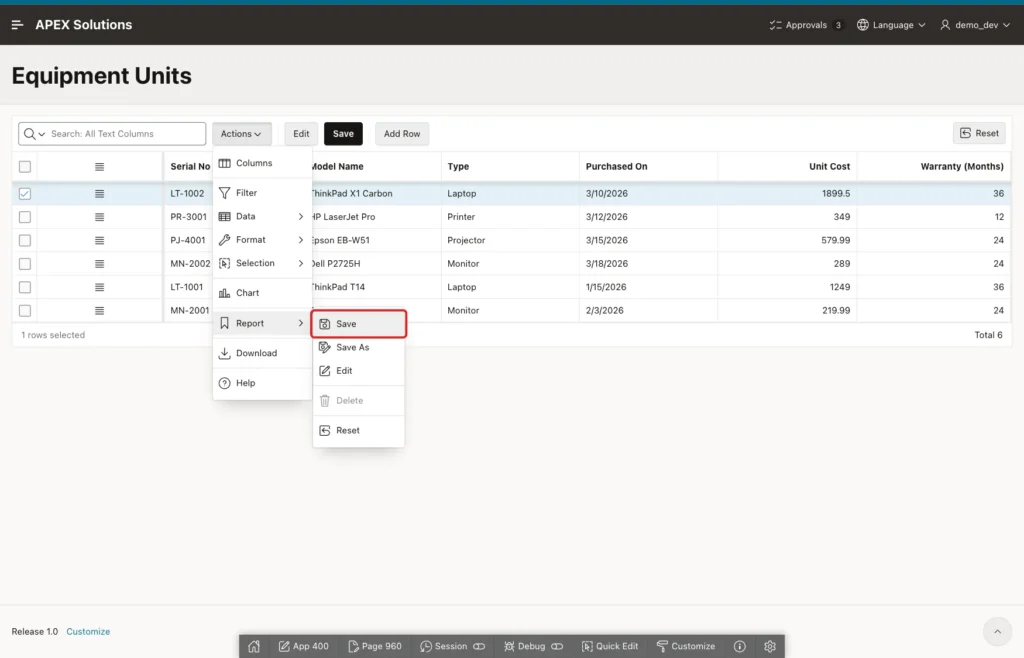The height and width of the screenshot is (658, 1024).
Task: Click the Customize link in the footer
Action: coord(88,631)
